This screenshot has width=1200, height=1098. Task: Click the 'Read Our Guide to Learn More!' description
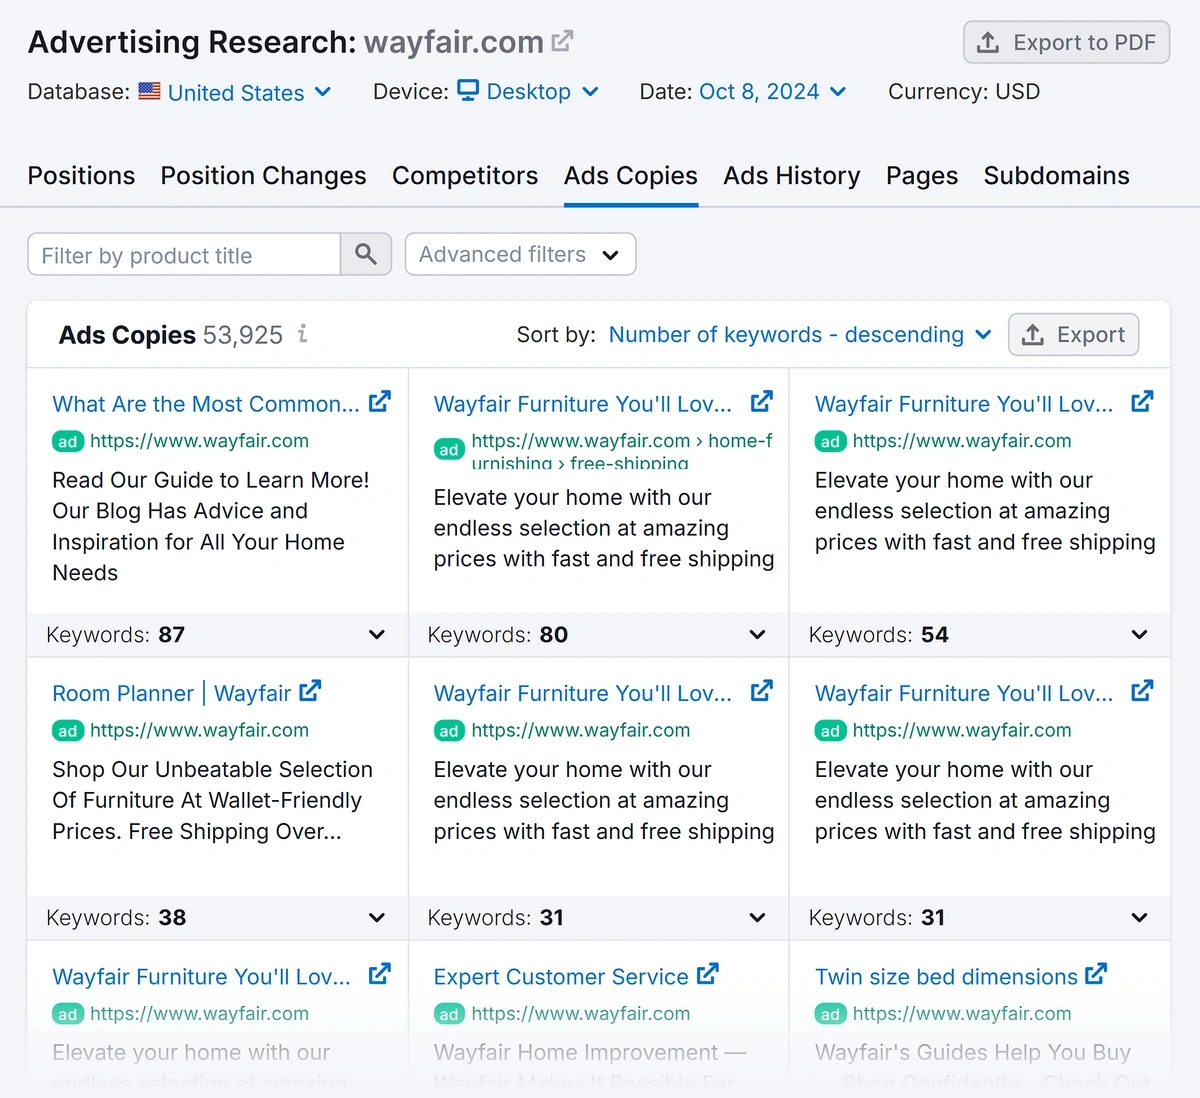click(211, 526)
